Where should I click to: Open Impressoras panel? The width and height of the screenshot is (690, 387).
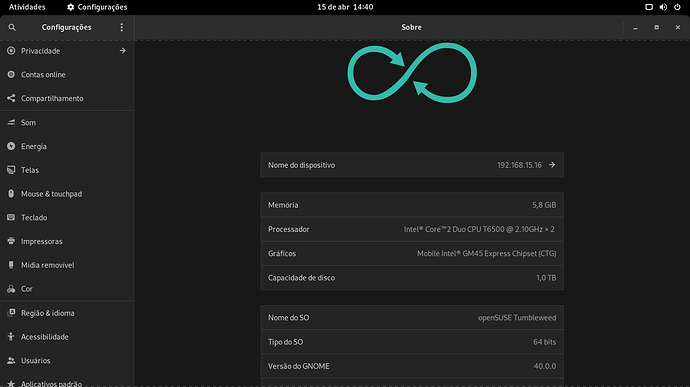(x=67, y=241)
